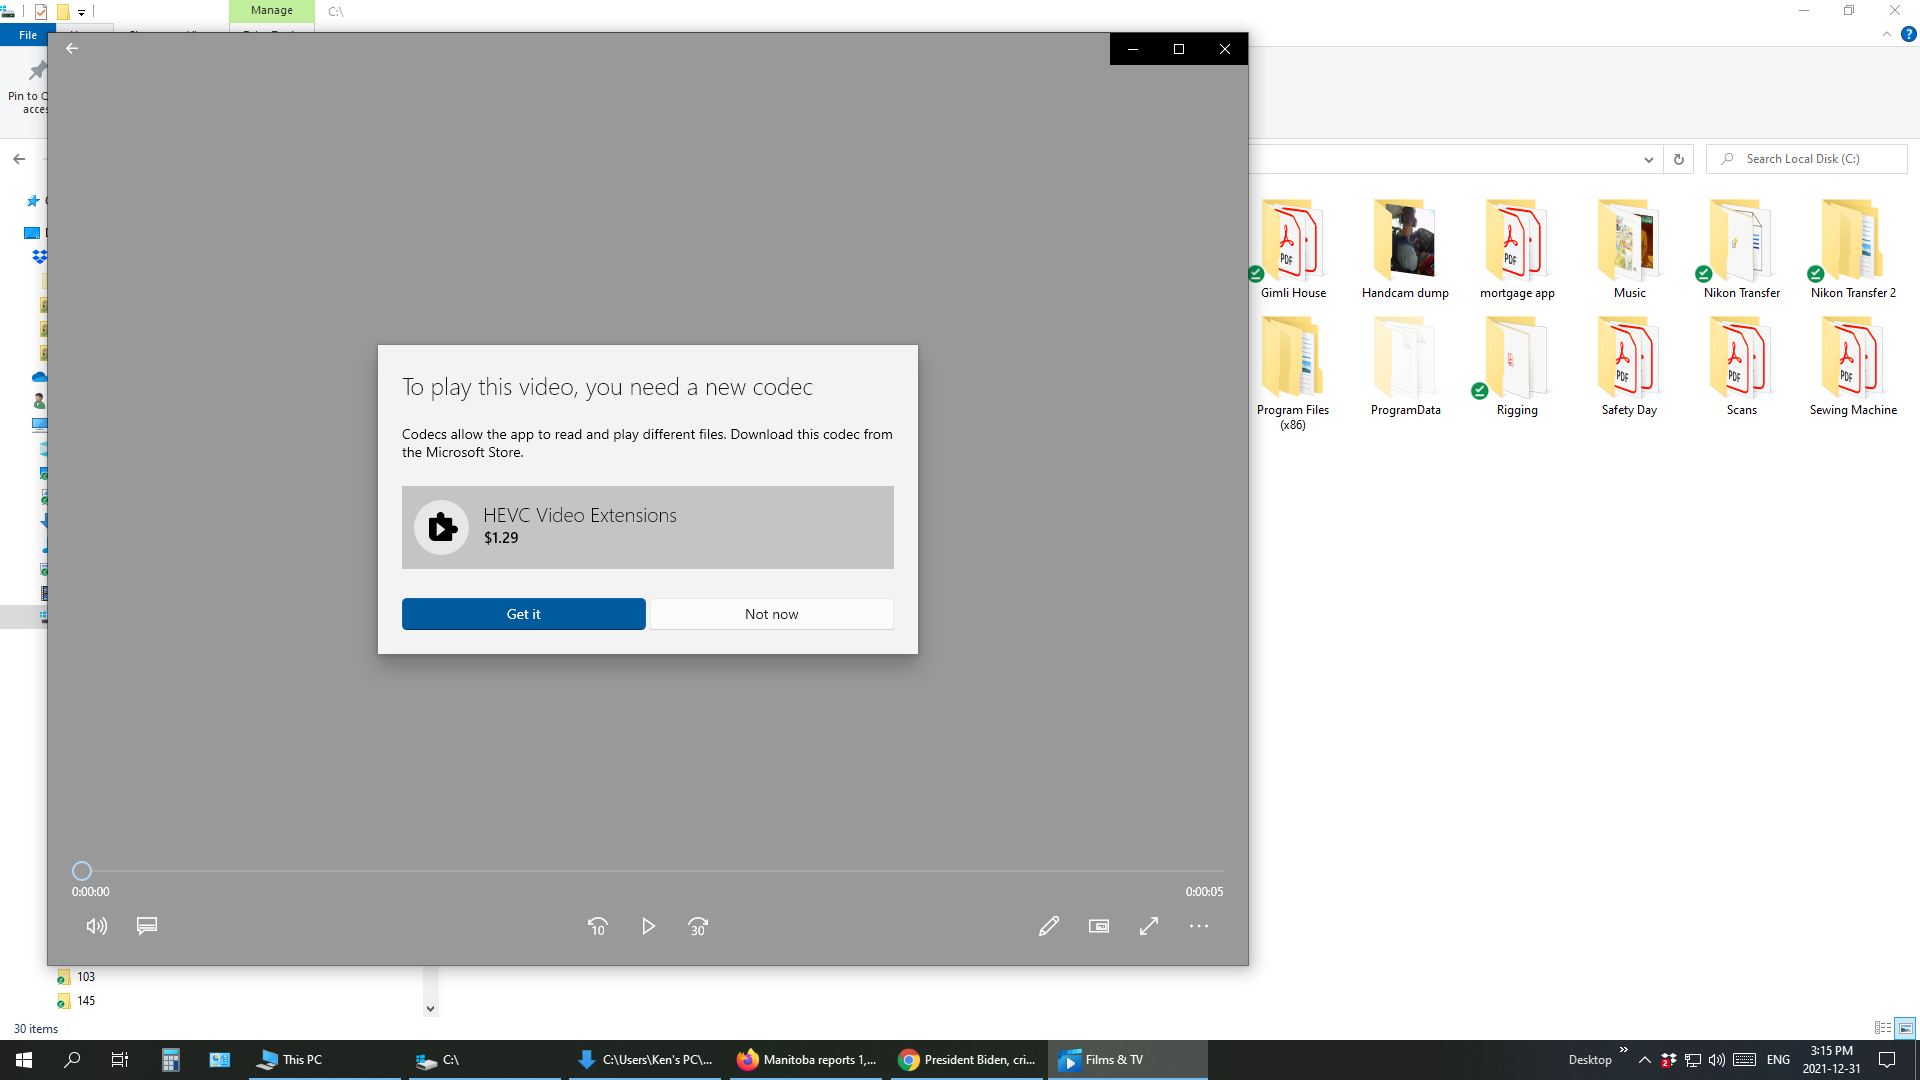
Task: Skip forward 30 seconds
Action: [x=698, y=926]
